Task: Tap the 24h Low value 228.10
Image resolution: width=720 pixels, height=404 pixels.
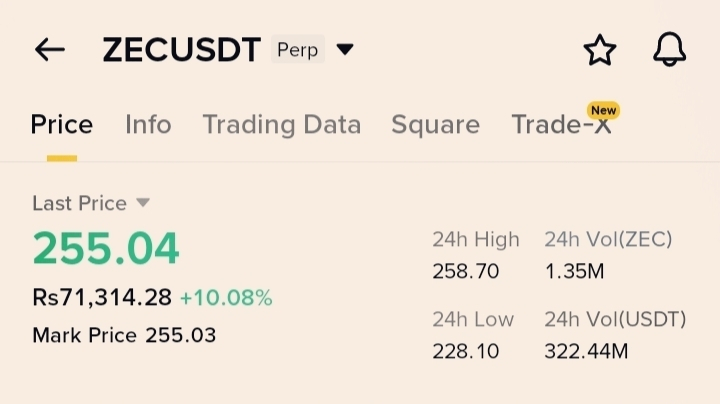Action: 465,351
